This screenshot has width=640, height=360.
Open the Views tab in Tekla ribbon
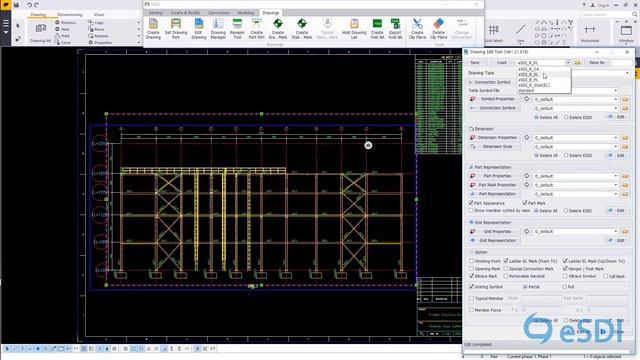[x=99, y=15]
